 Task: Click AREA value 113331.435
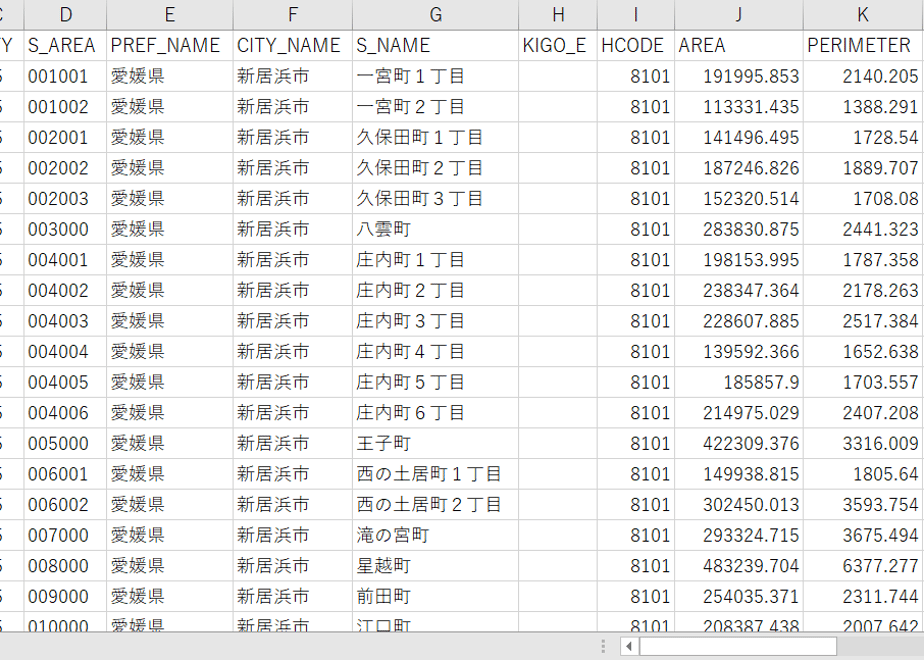pos(739,107)
